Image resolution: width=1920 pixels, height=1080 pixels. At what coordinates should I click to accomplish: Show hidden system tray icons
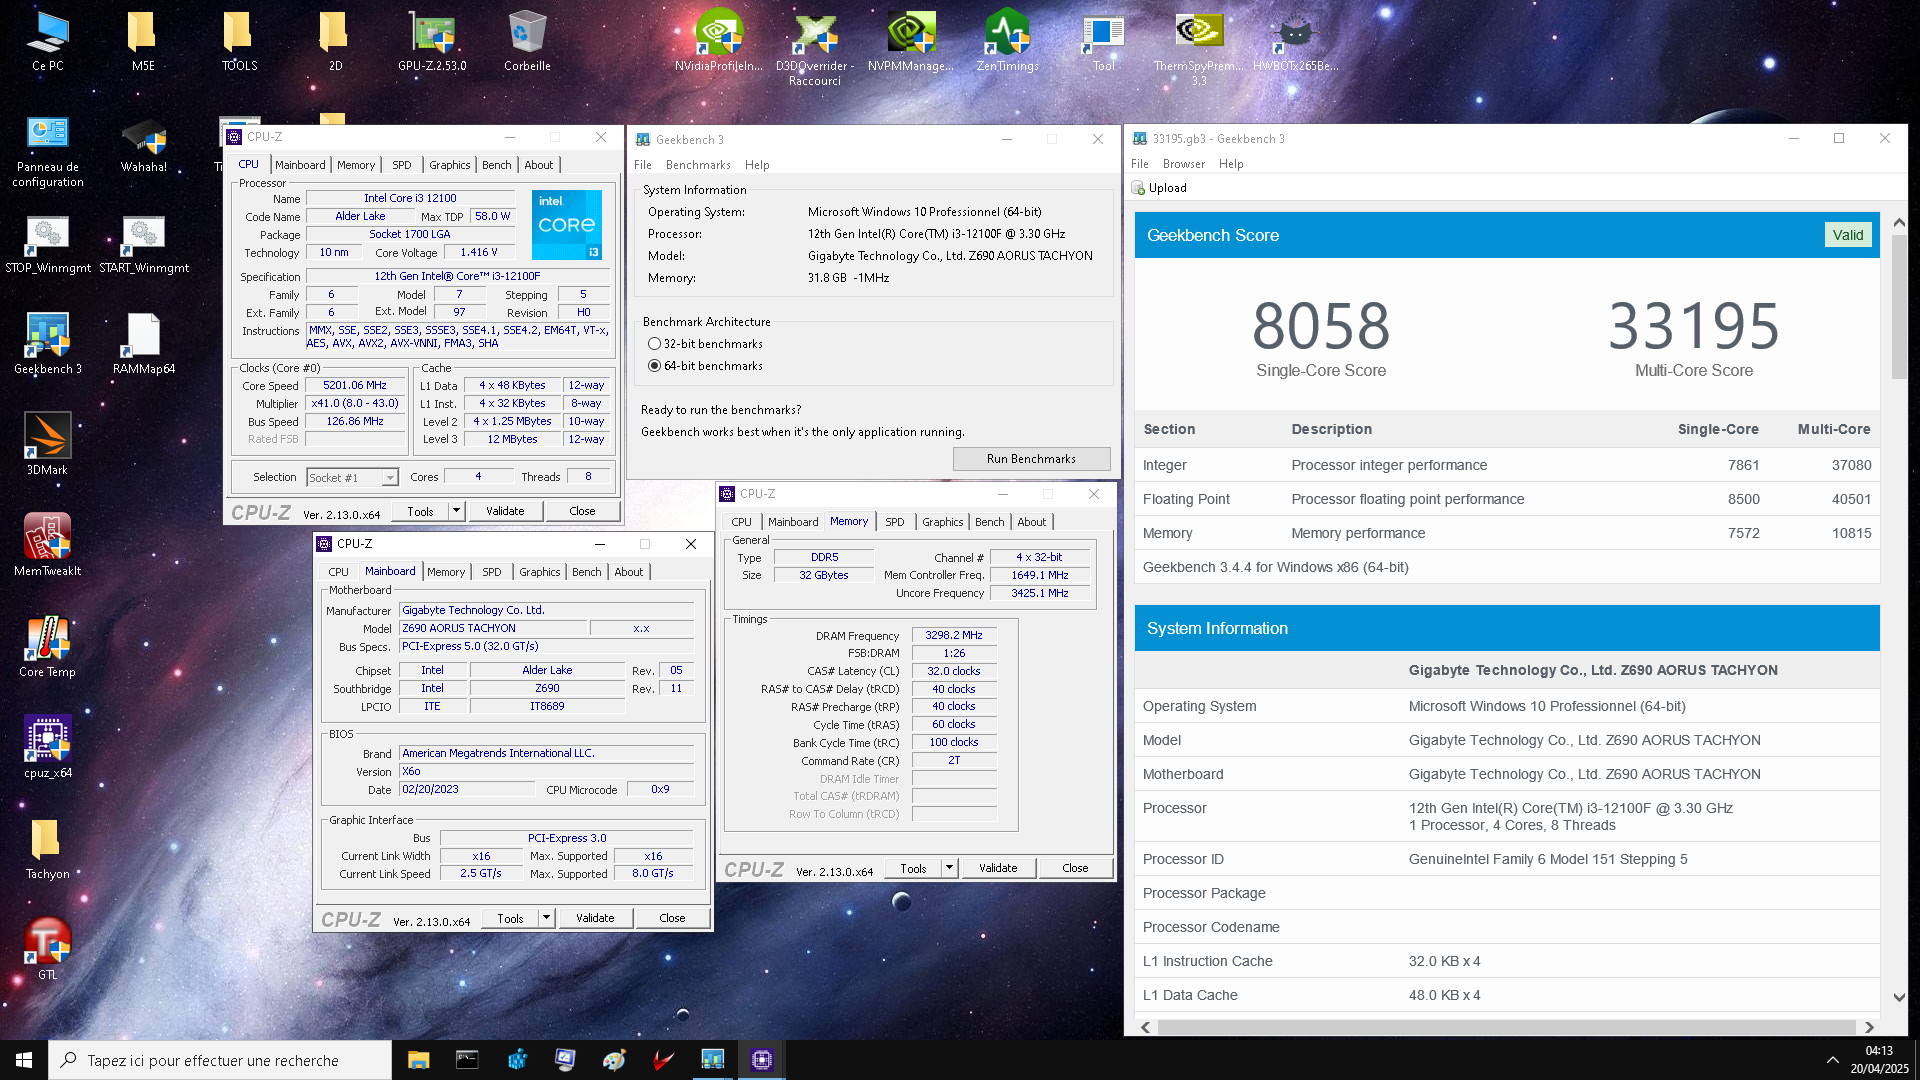tap(1832, 1060)
